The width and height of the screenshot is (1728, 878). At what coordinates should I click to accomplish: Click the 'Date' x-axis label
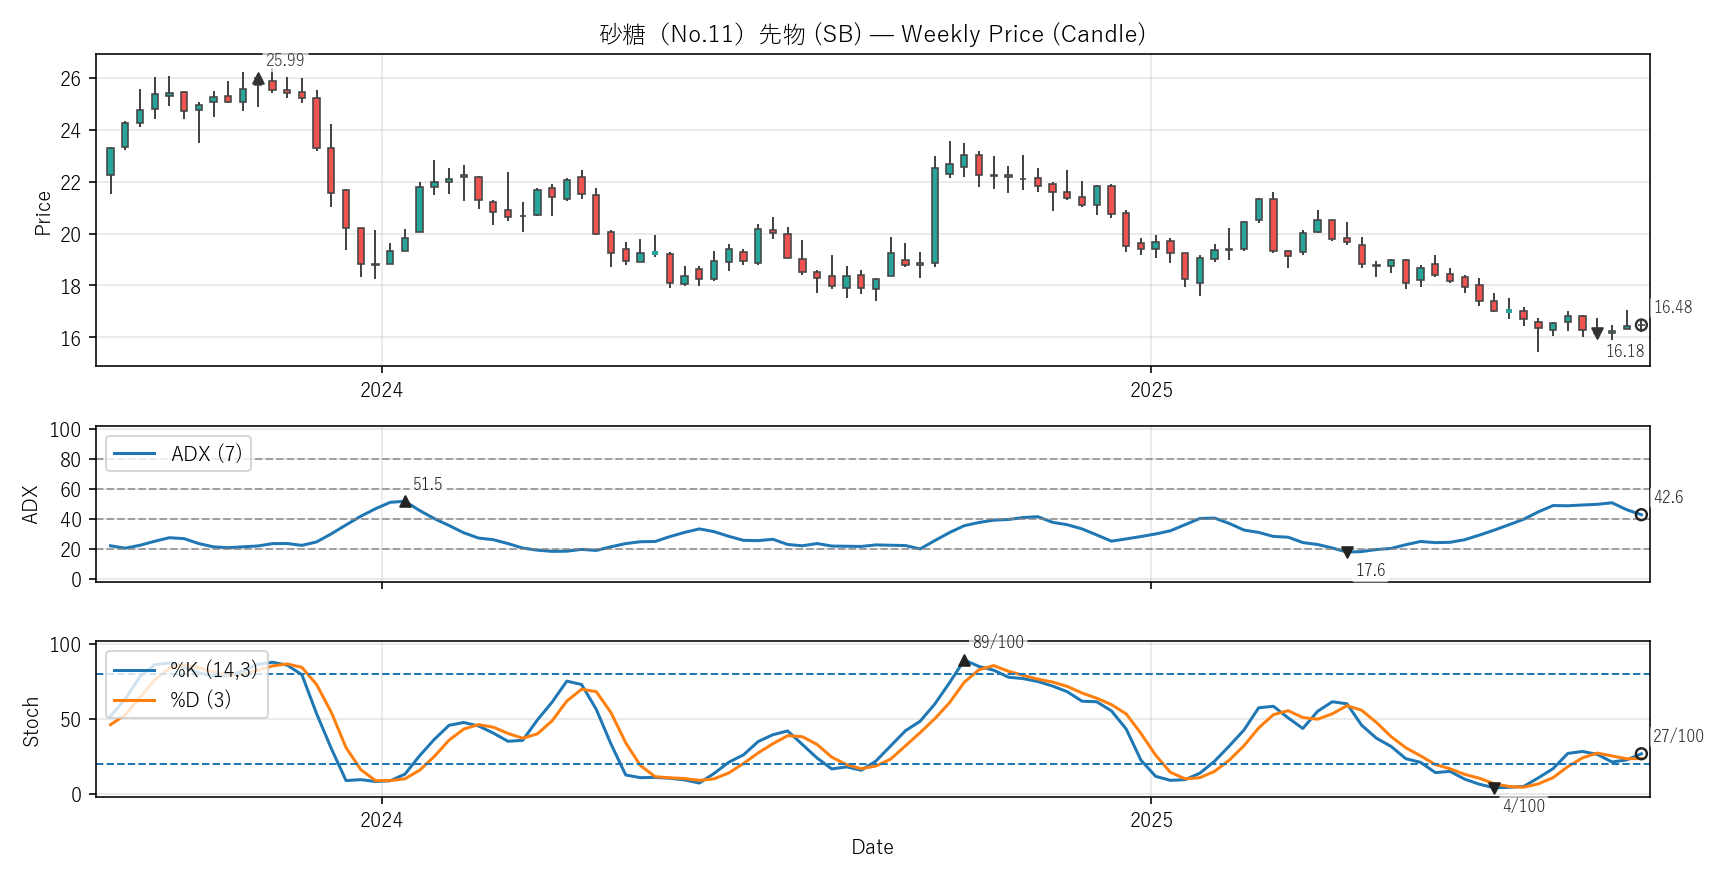872,848
